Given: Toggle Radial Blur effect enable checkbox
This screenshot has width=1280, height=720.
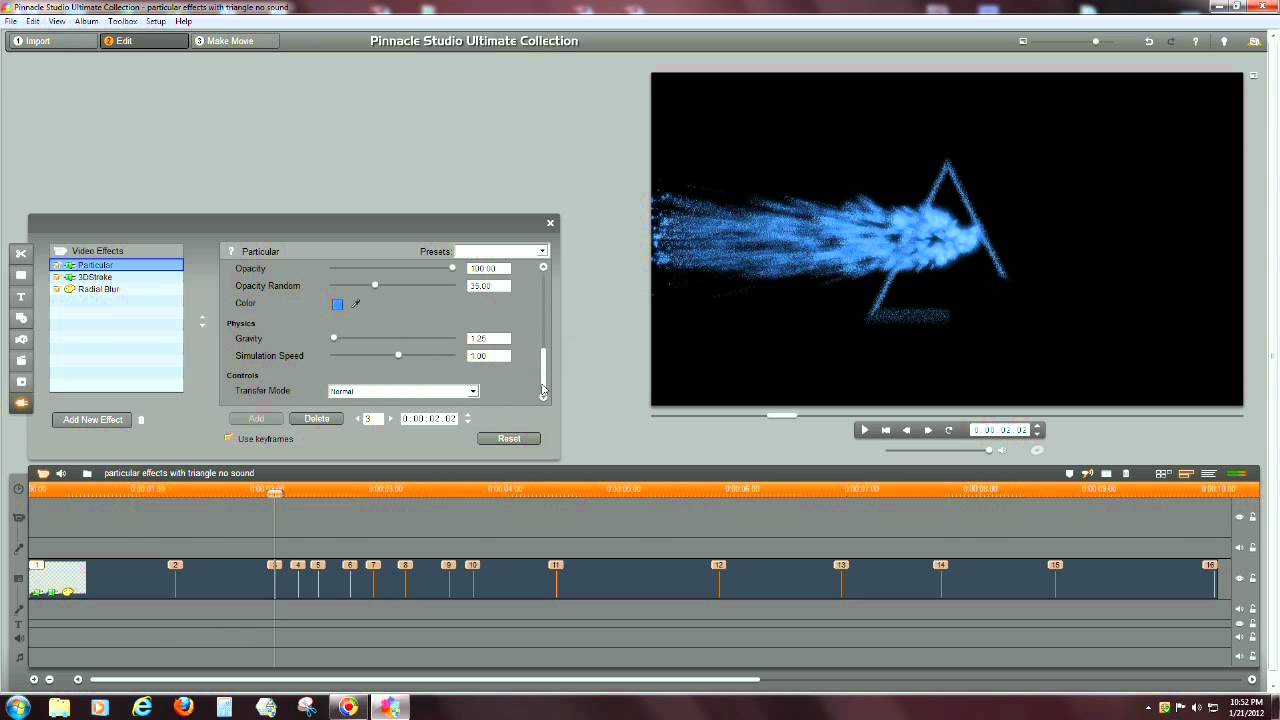Looking at the screenshot, I should (57, 289).
